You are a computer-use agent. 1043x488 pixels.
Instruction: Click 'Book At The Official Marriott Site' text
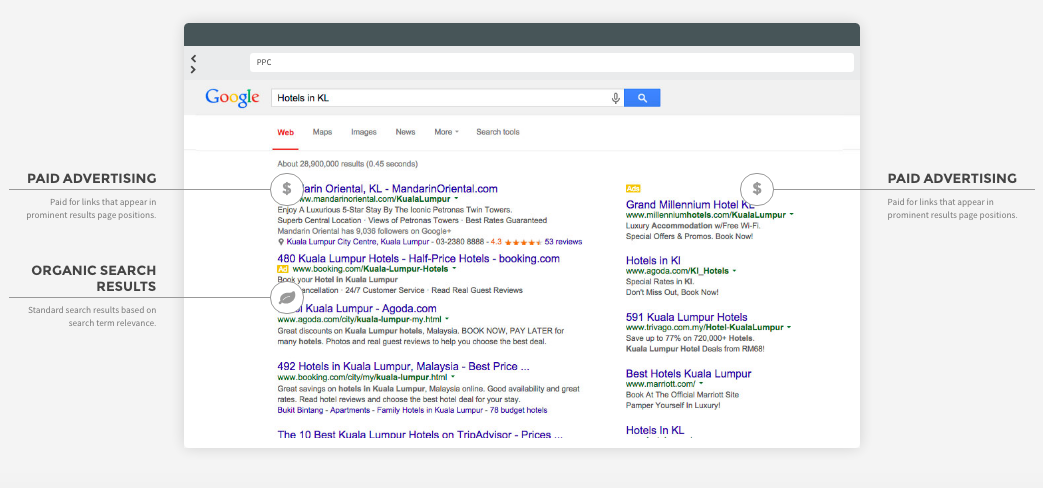click(682, 395)
